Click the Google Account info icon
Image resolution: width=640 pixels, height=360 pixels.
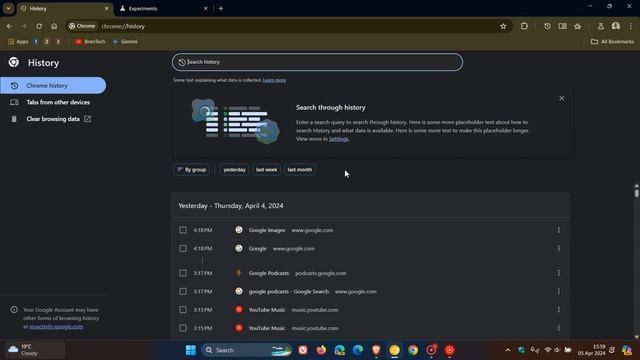(14, 310)
